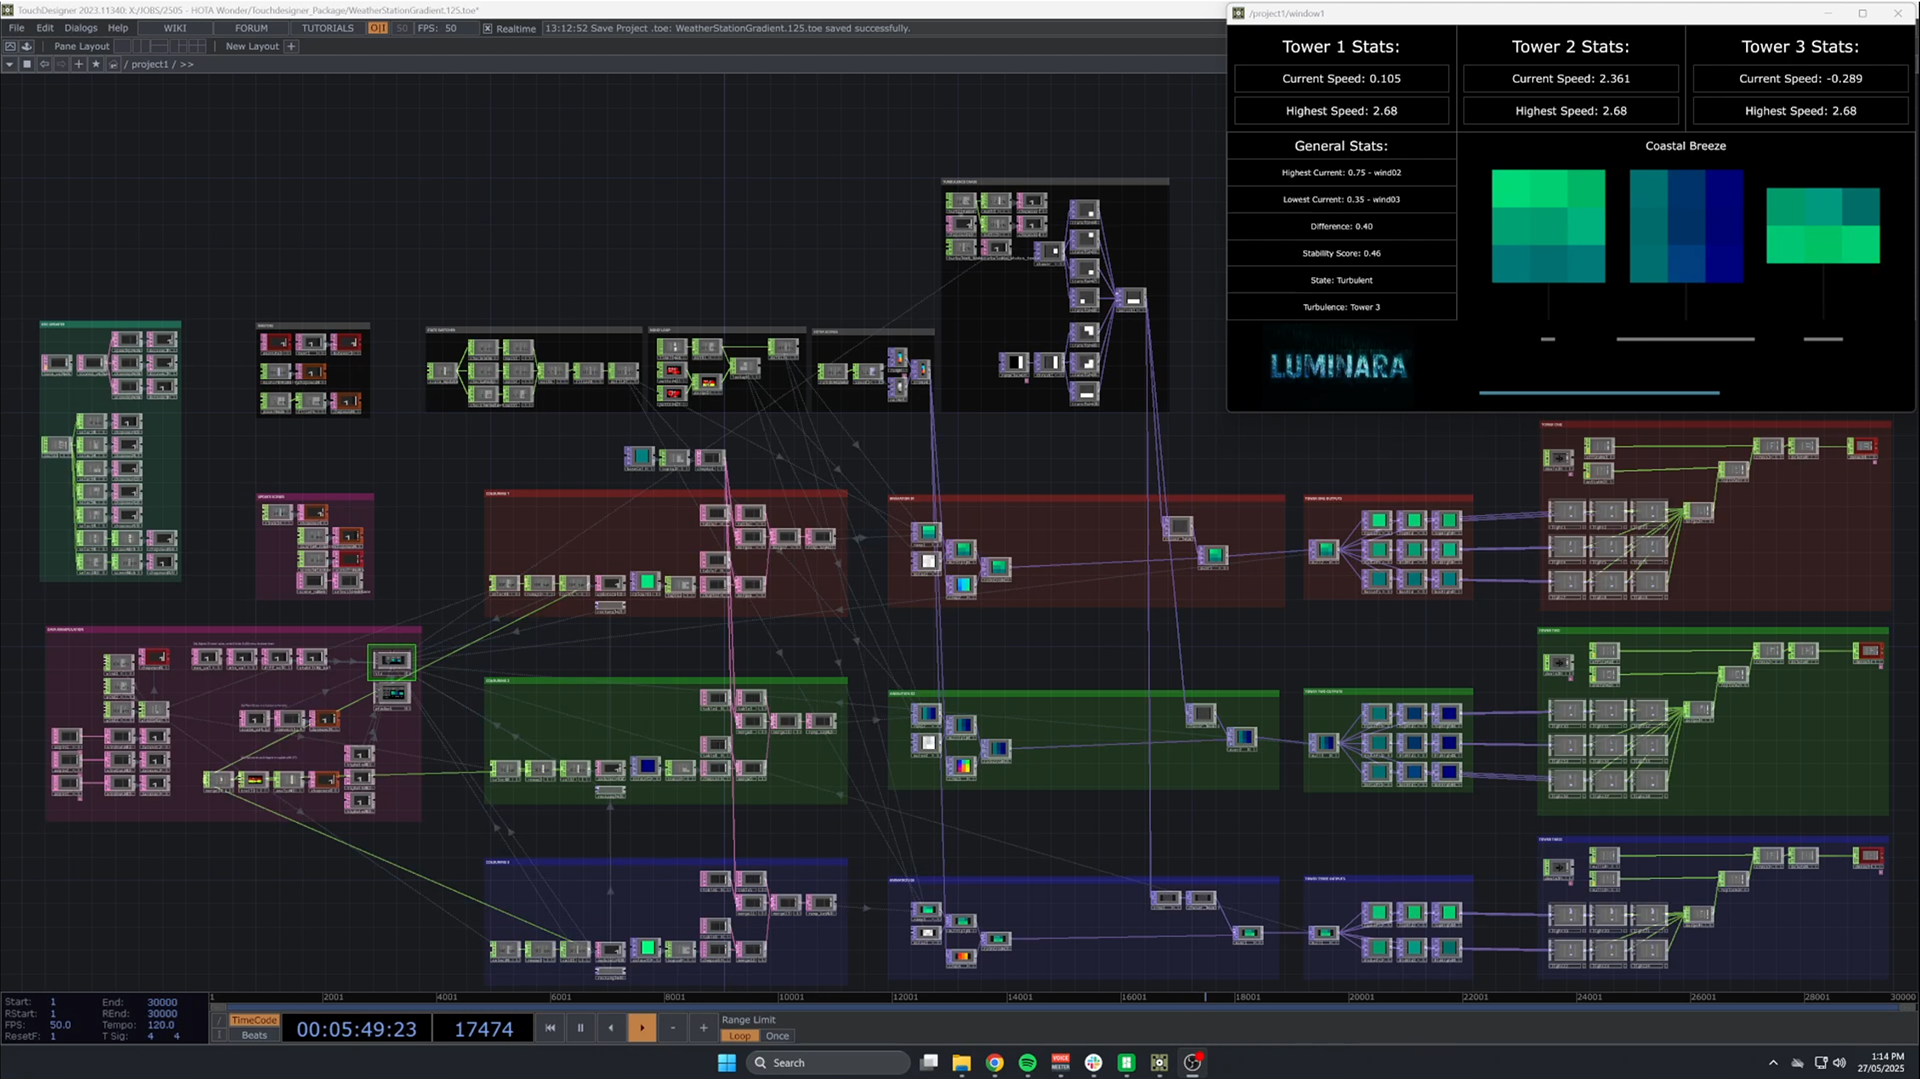Pause playback with the pause icon
The image size is (1920, 1079).
click(580, 1028)
